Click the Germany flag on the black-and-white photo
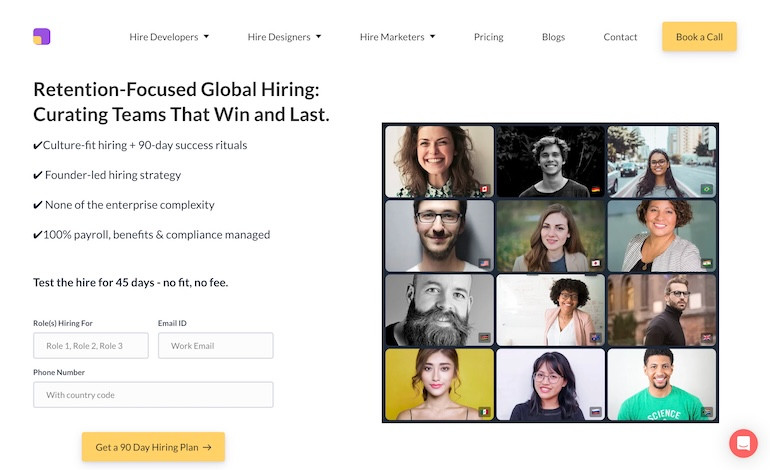 [x=595, y=189]
